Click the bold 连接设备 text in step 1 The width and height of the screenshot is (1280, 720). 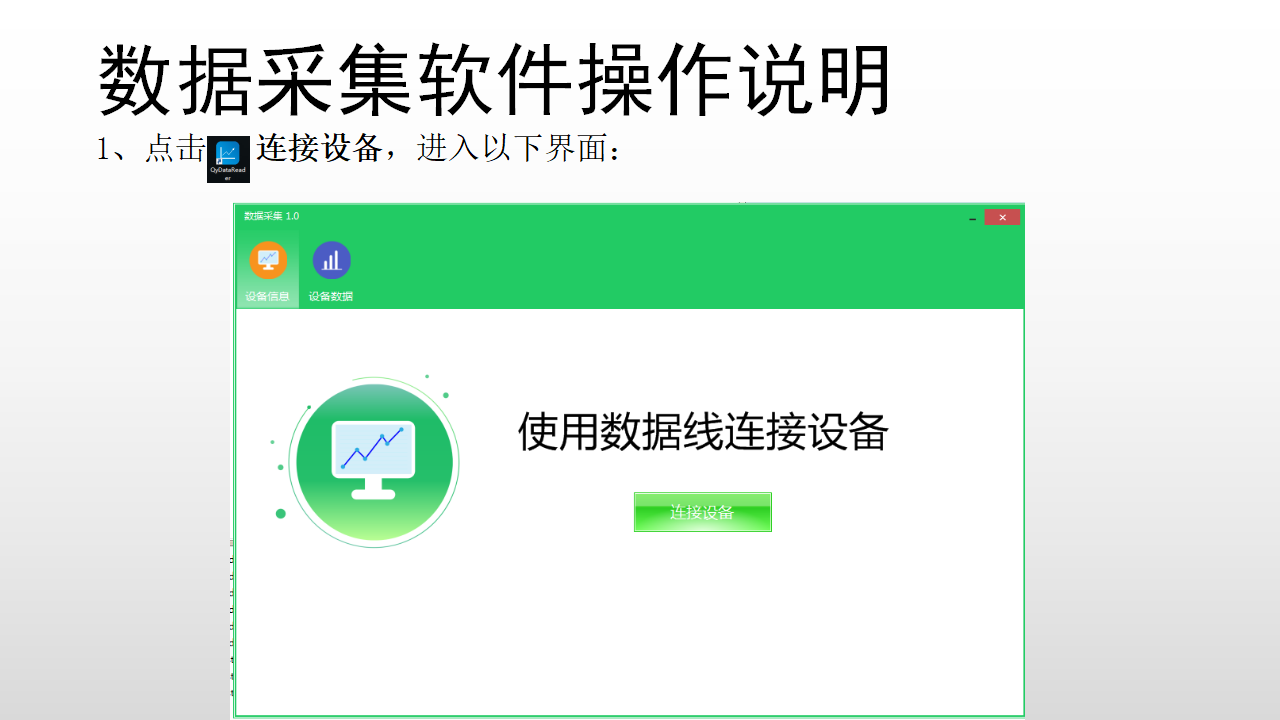click(x=319, y=148)
